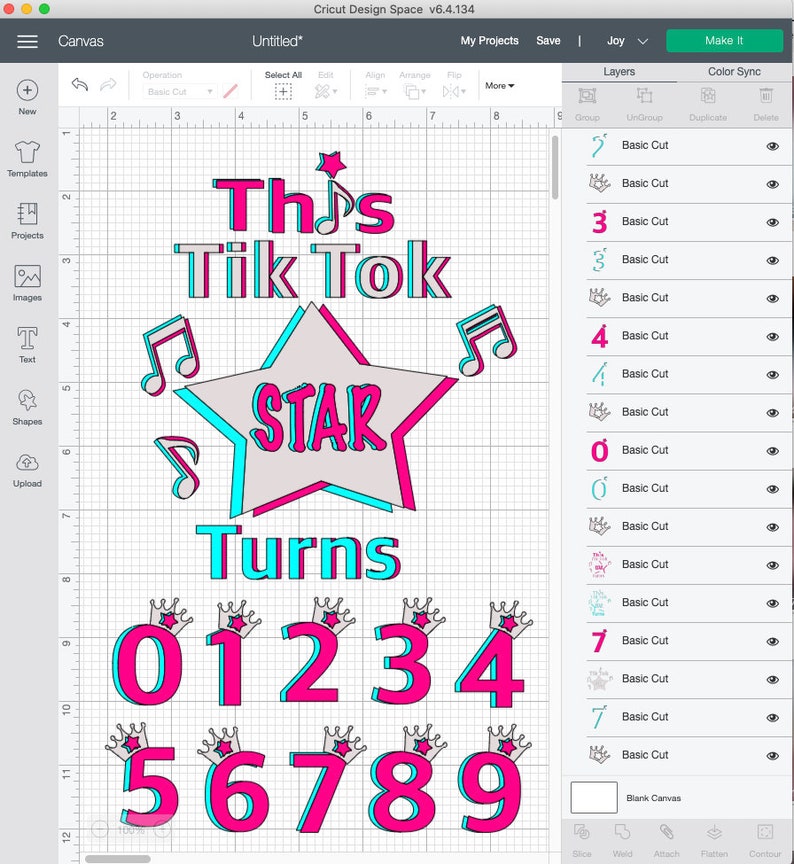Click the Make It button

[724, 41]
